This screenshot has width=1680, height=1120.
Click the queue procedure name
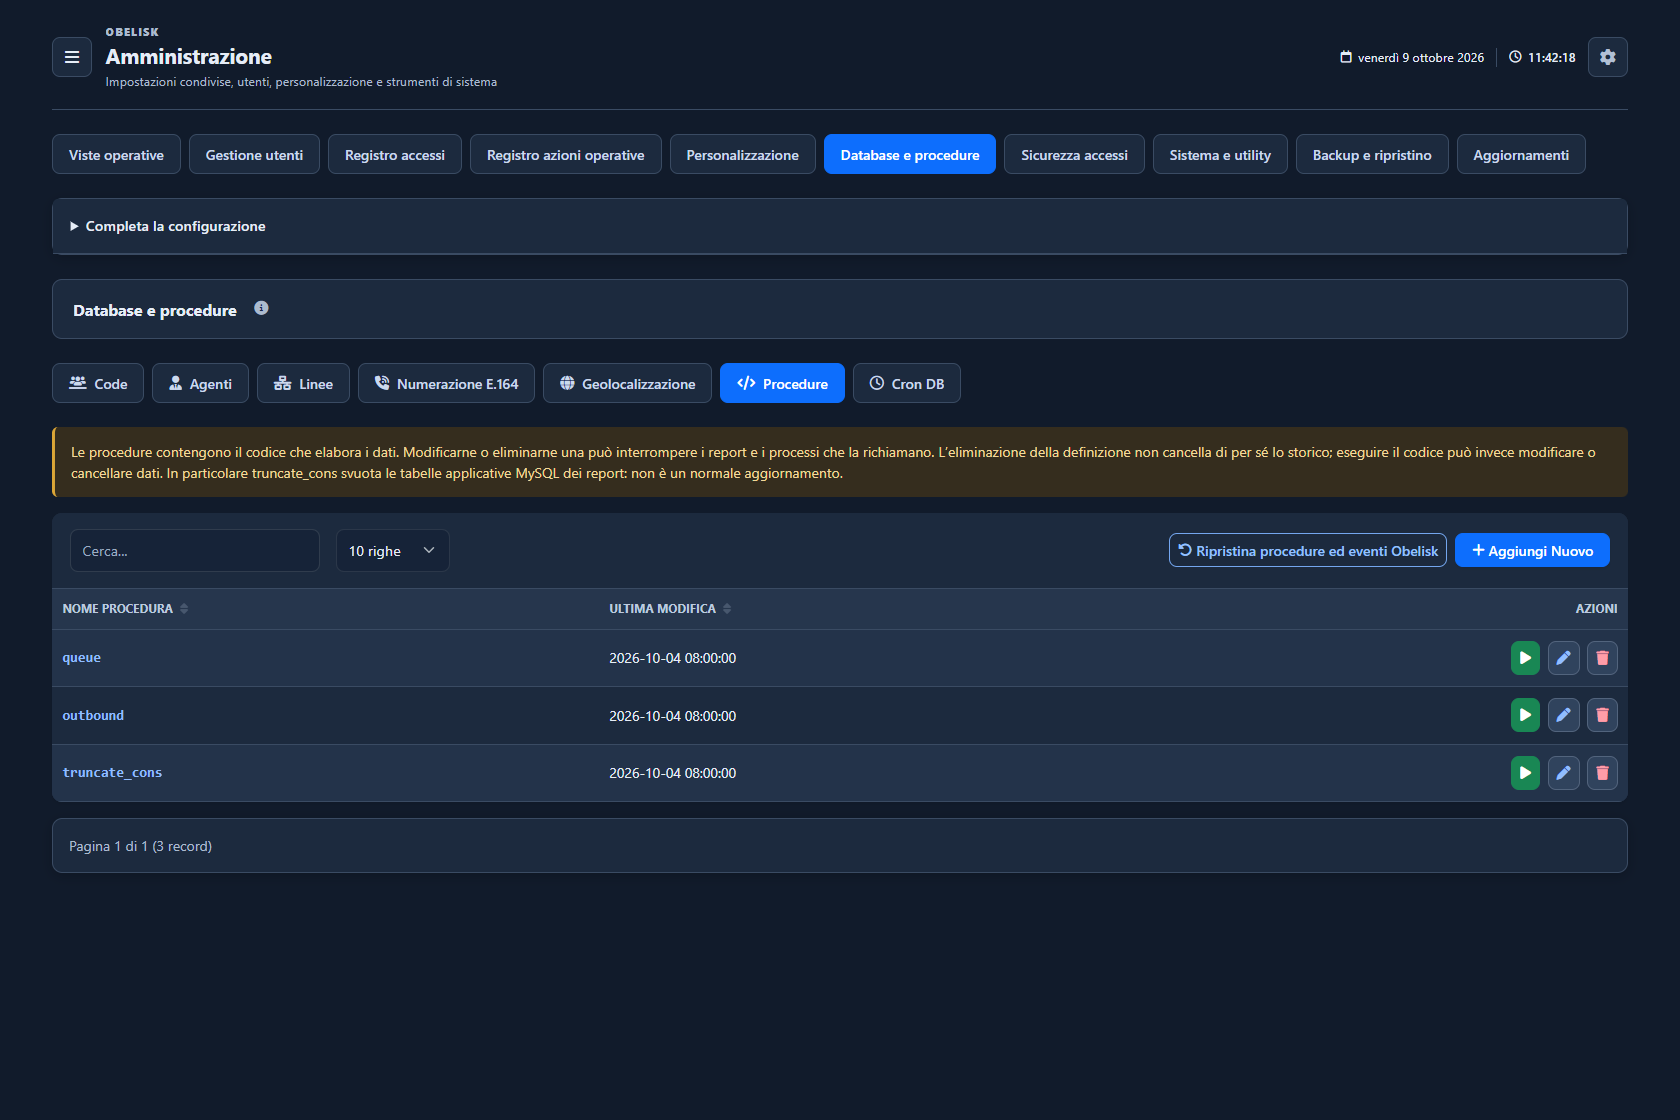click(82, 658)
